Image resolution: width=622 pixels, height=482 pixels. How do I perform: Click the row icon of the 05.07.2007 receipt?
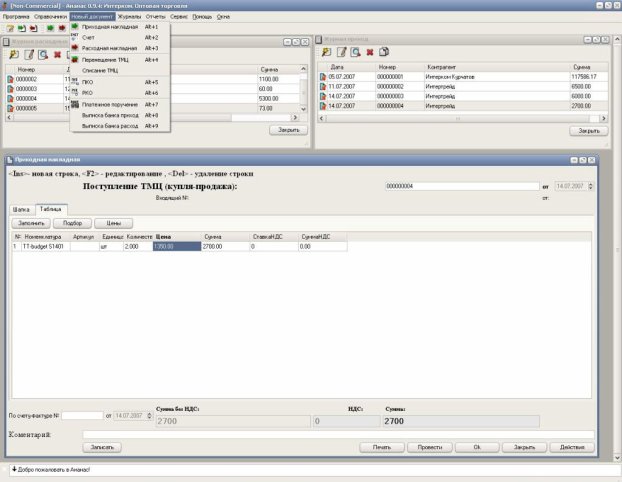323,77
